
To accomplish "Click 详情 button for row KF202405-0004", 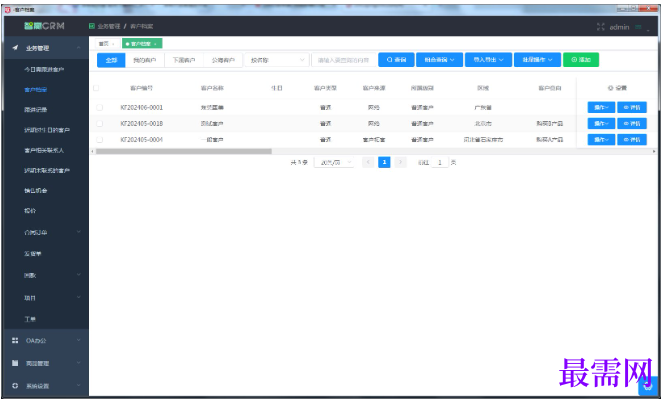I will [632, 140].
